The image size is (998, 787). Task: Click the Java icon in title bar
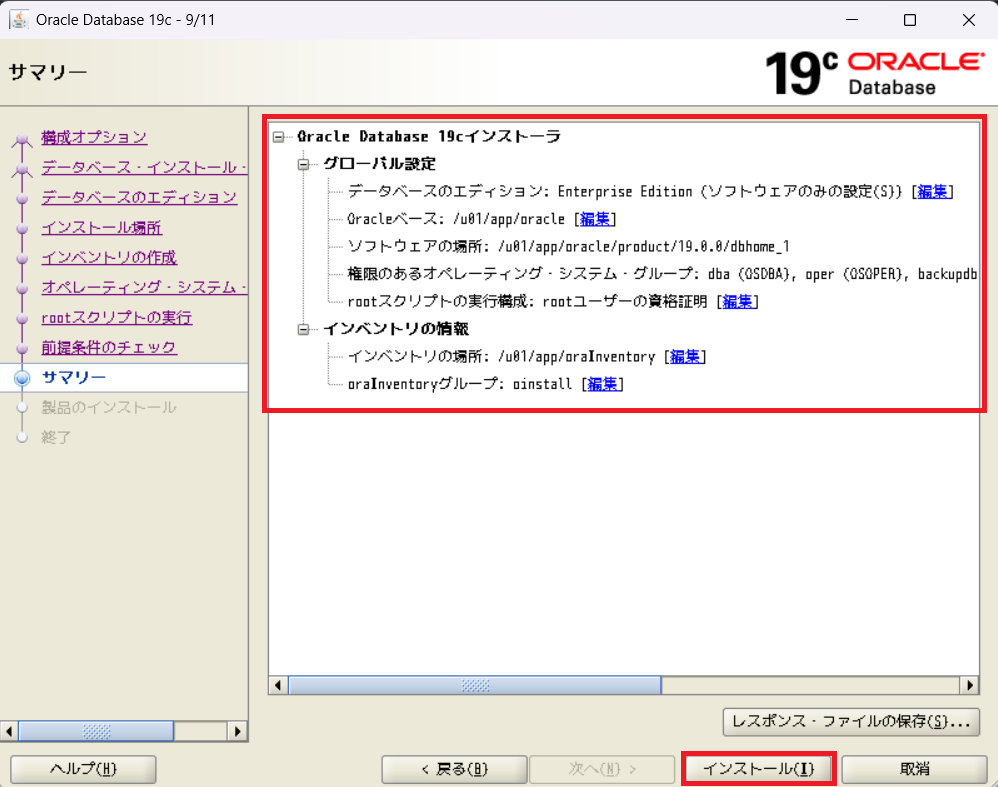pos(18,19)
